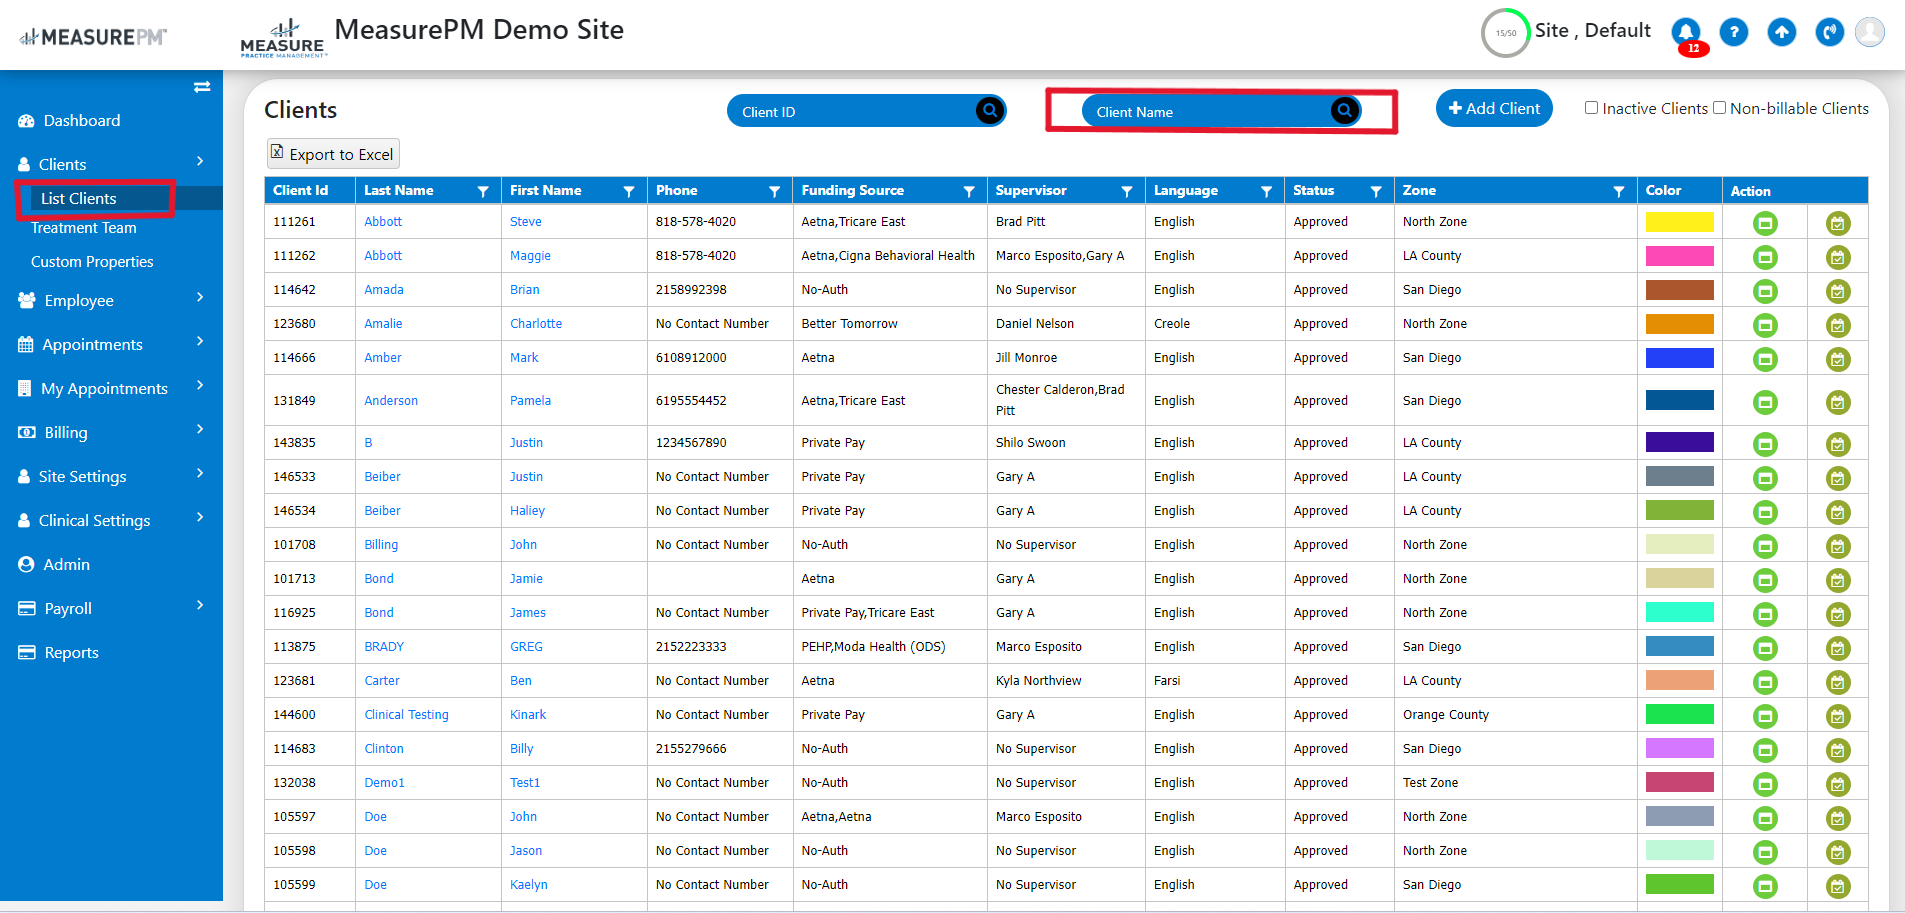Open the First Name column filter
This screenshot has height=913, width=1905.
[x=629, y=191]
